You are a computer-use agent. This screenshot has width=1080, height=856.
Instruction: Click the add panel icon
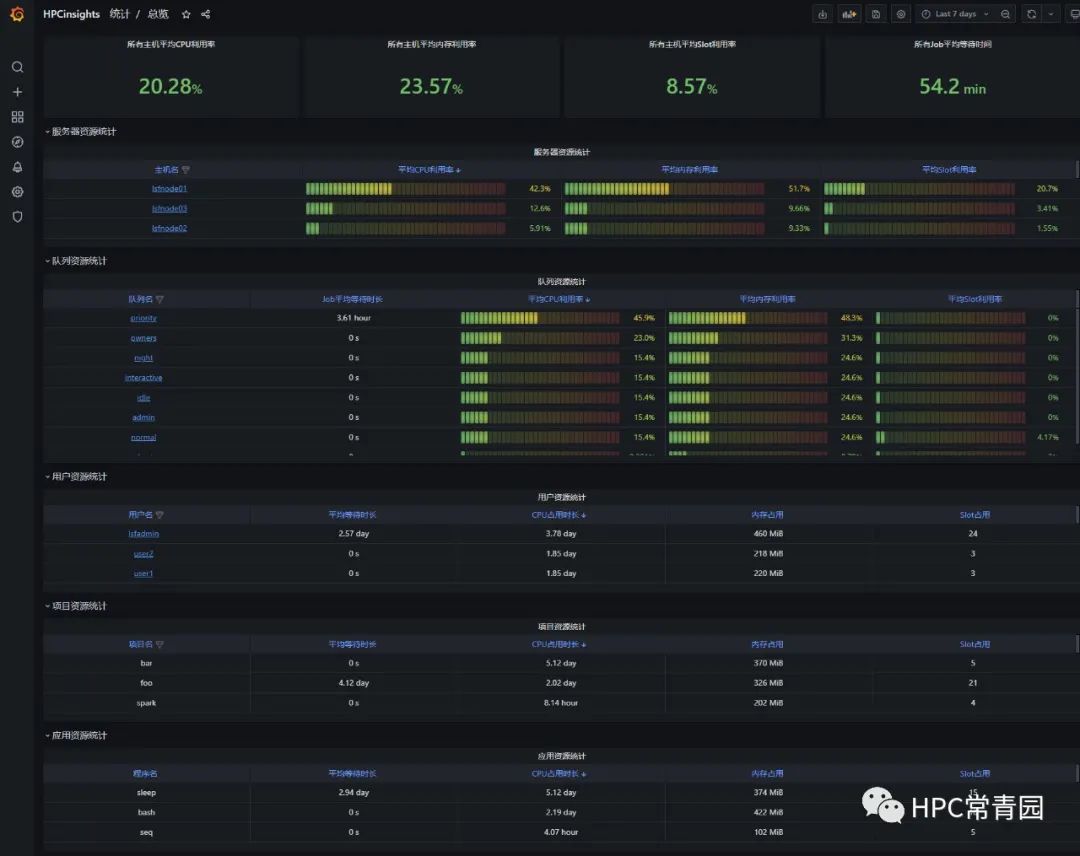click(x=849, y=14)
